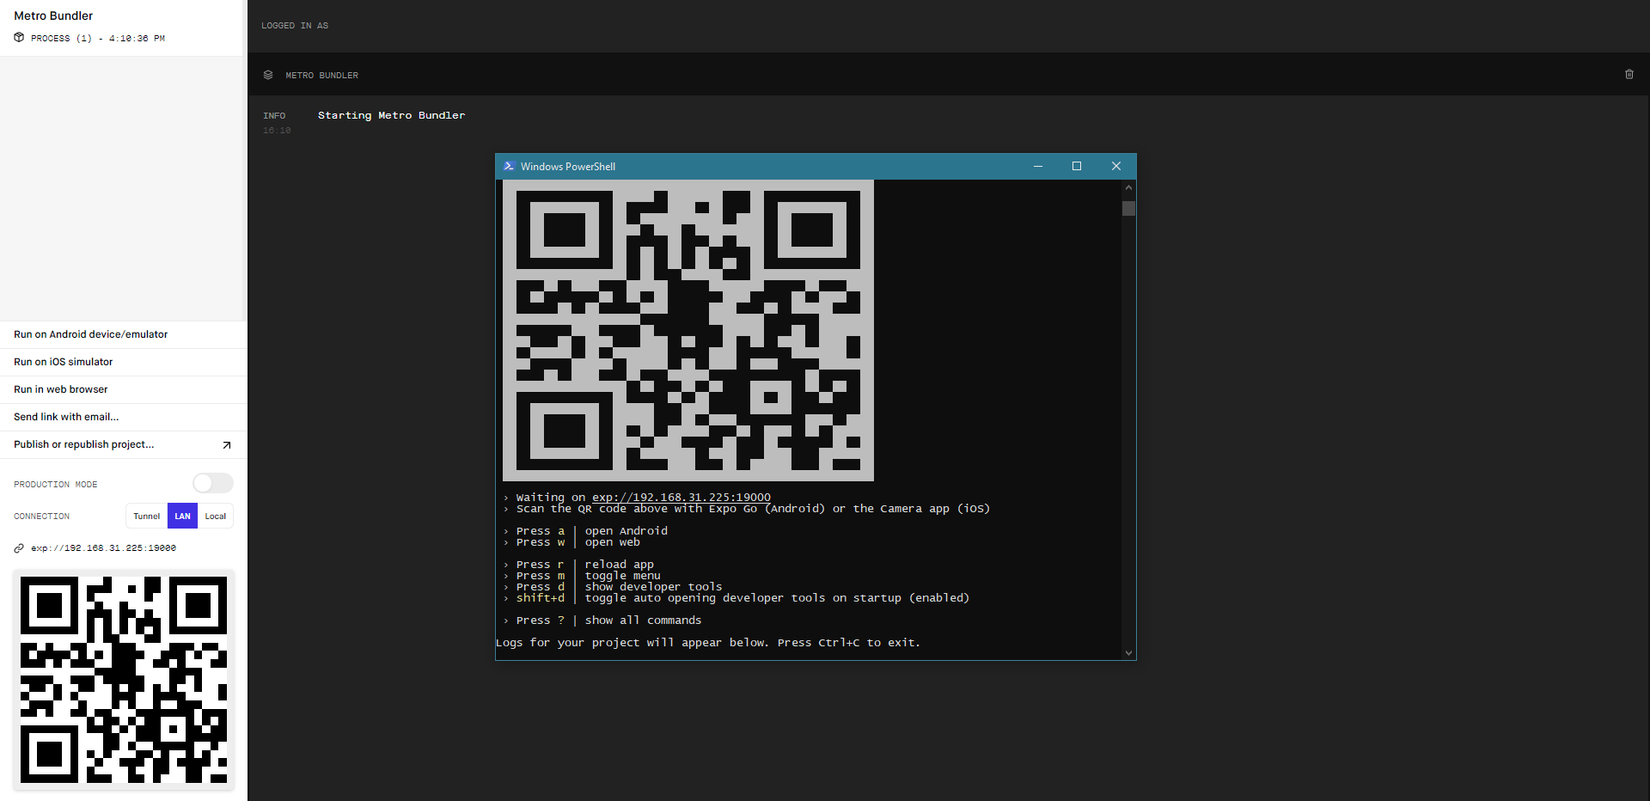Select Tunnel connection type
1650x801 pixels.
[x=147, y=516]
